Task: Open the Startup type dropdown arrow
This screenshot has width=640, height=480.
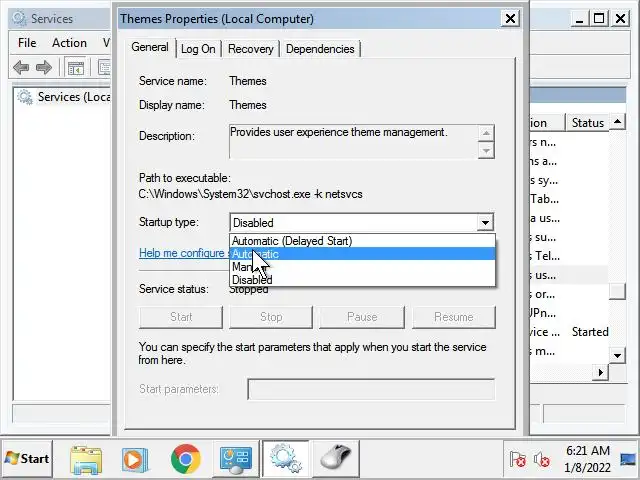Action: point(485,223)
